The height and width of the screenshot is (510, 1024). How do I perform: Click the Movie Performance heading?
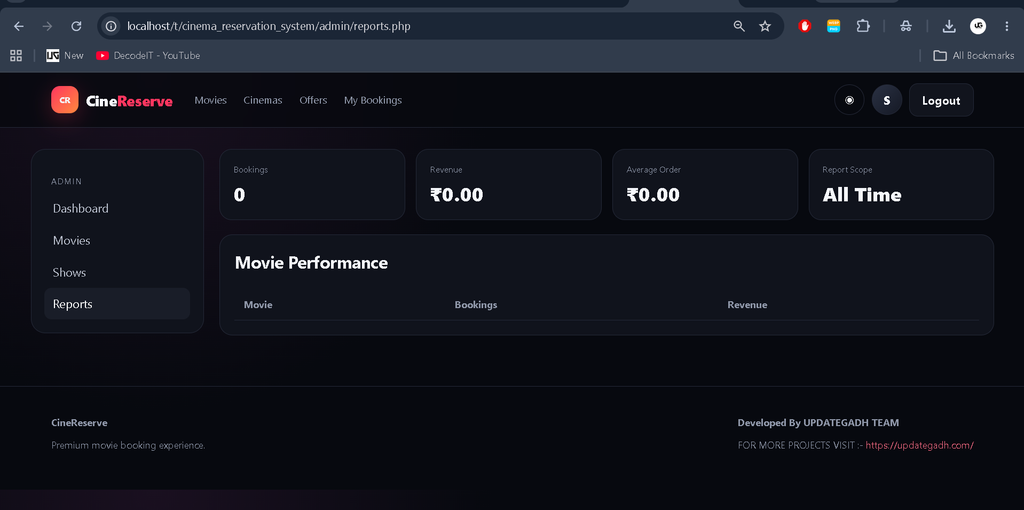coord(311,263)
